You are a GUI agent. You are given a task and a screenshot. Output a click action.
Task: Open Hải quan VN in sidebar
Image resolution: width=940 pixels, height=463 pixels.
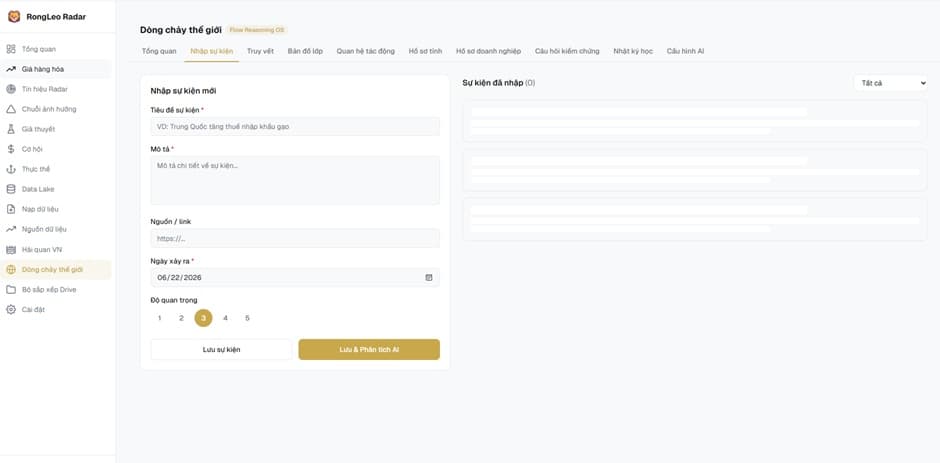click(x=55, y=249)
